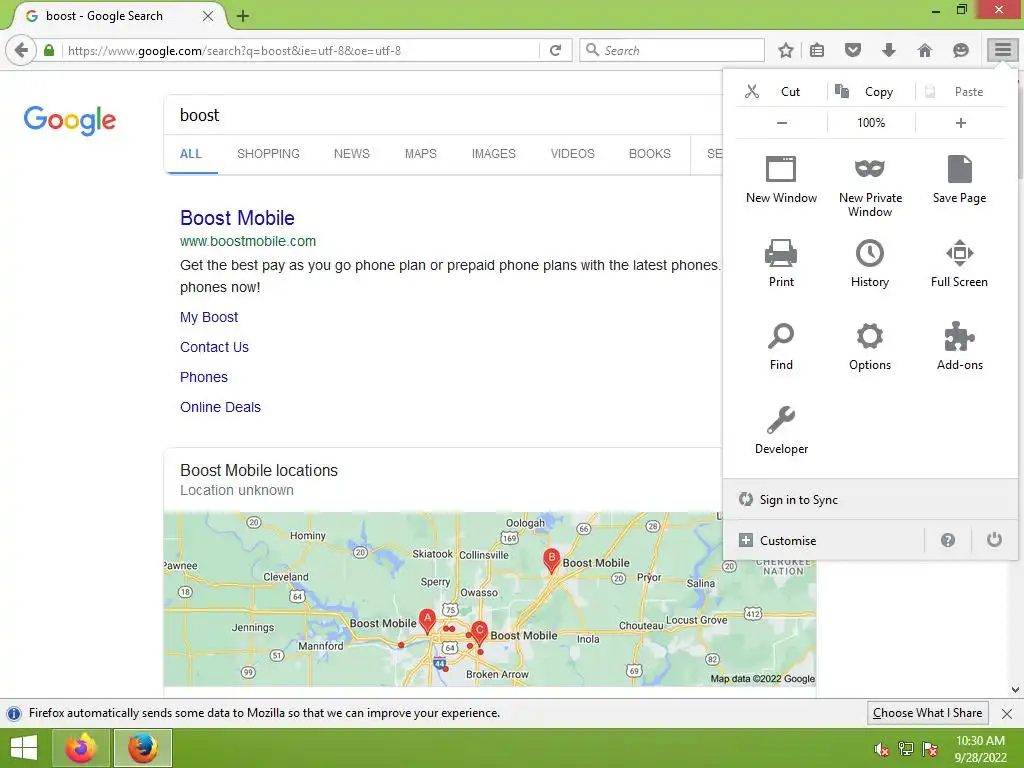Reload the current page
This screenshot has height=768, width=1024.
pyautogui.click(x=556, y=50)
